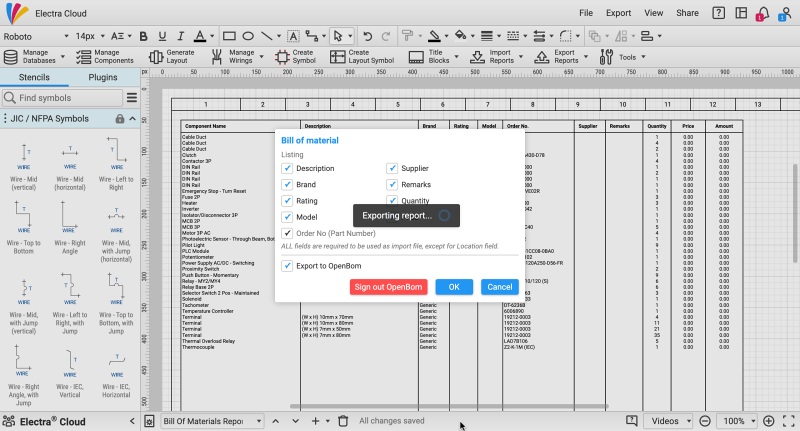Open the Videos dropdown

pos(668,421)
